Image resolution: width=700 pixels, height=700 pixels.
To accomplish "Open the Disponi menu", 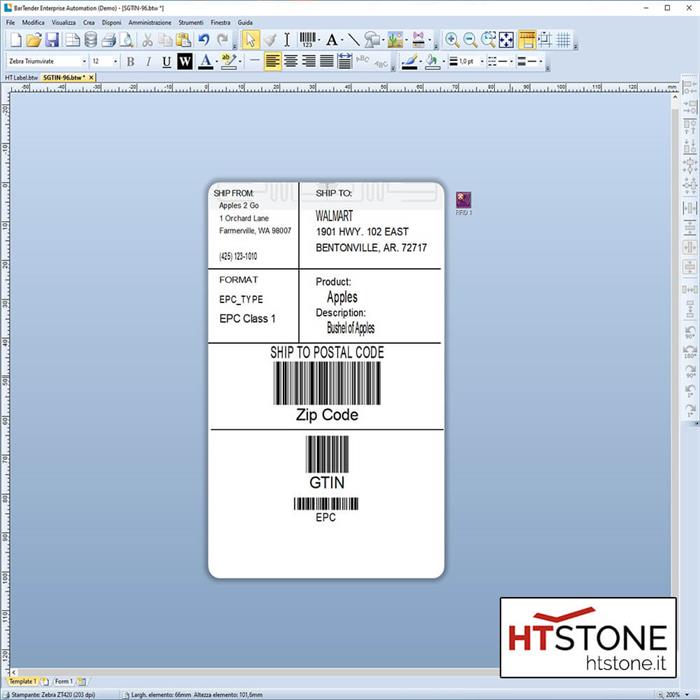I will point(111,22).
